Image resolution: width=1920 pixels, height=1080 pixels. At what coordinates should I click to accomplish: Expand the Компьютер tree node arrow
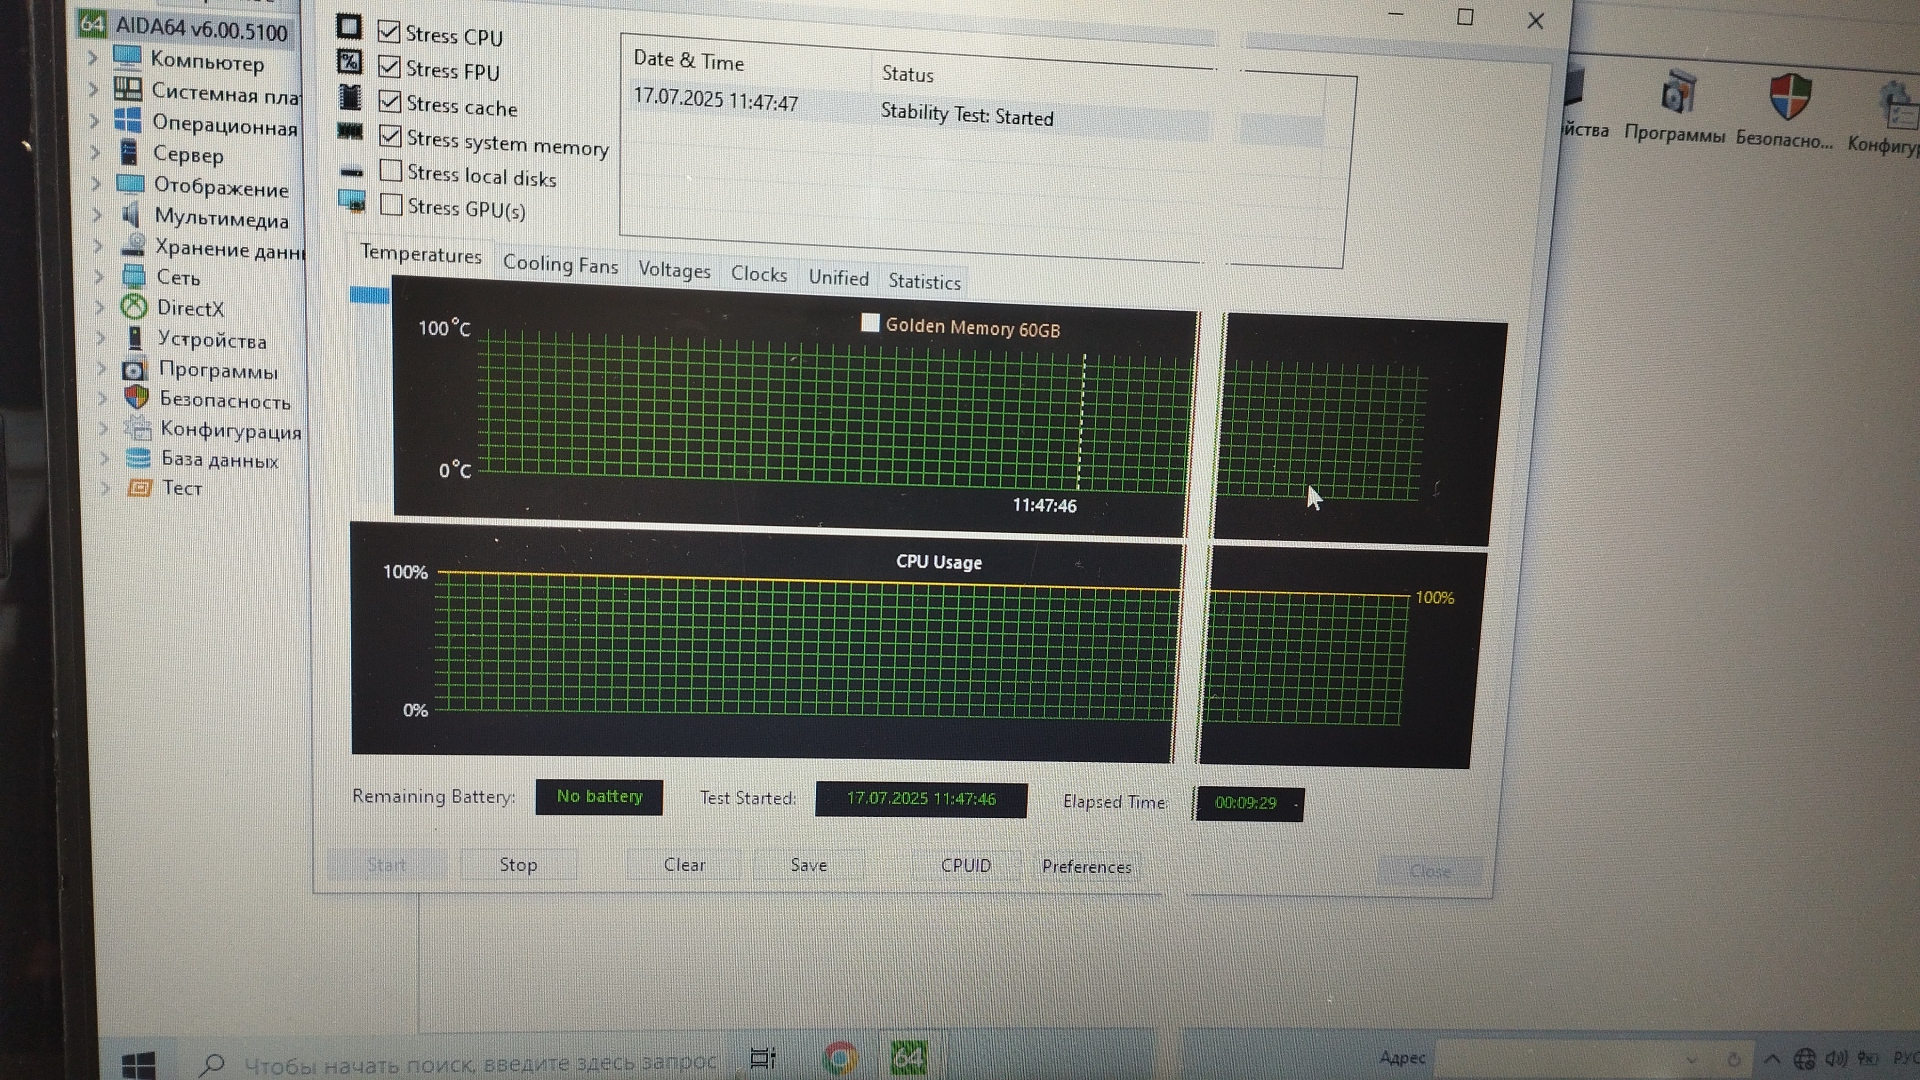point(92,58)
